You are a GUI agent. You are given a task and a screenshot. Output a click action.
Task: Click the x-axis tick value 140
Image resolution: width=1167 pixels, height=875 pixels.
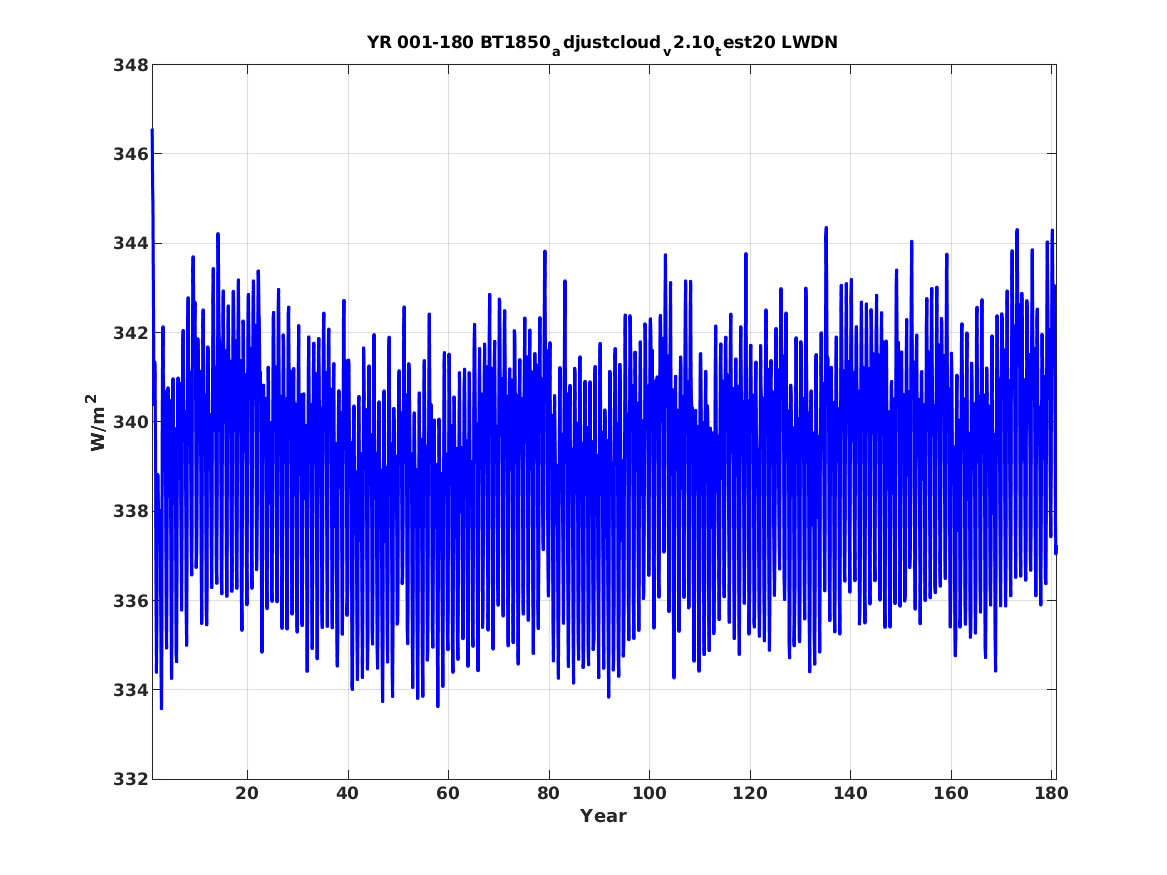click(850, 793)
